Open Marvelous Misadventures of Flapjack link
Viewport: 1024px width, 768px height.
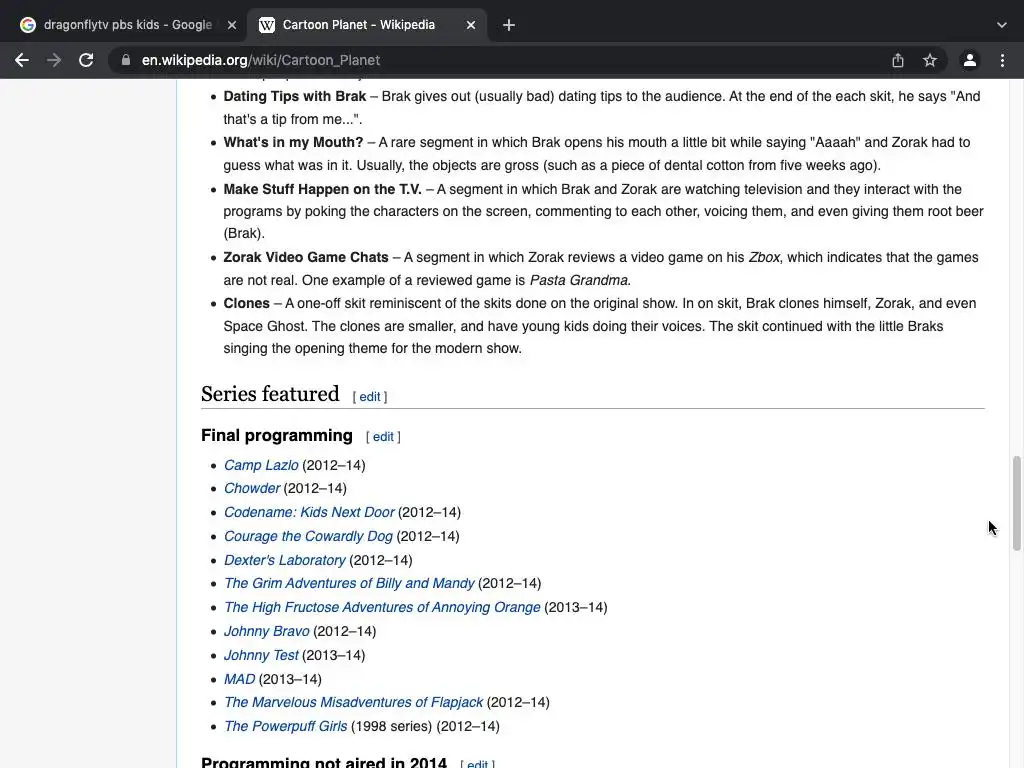coord(353,702)
